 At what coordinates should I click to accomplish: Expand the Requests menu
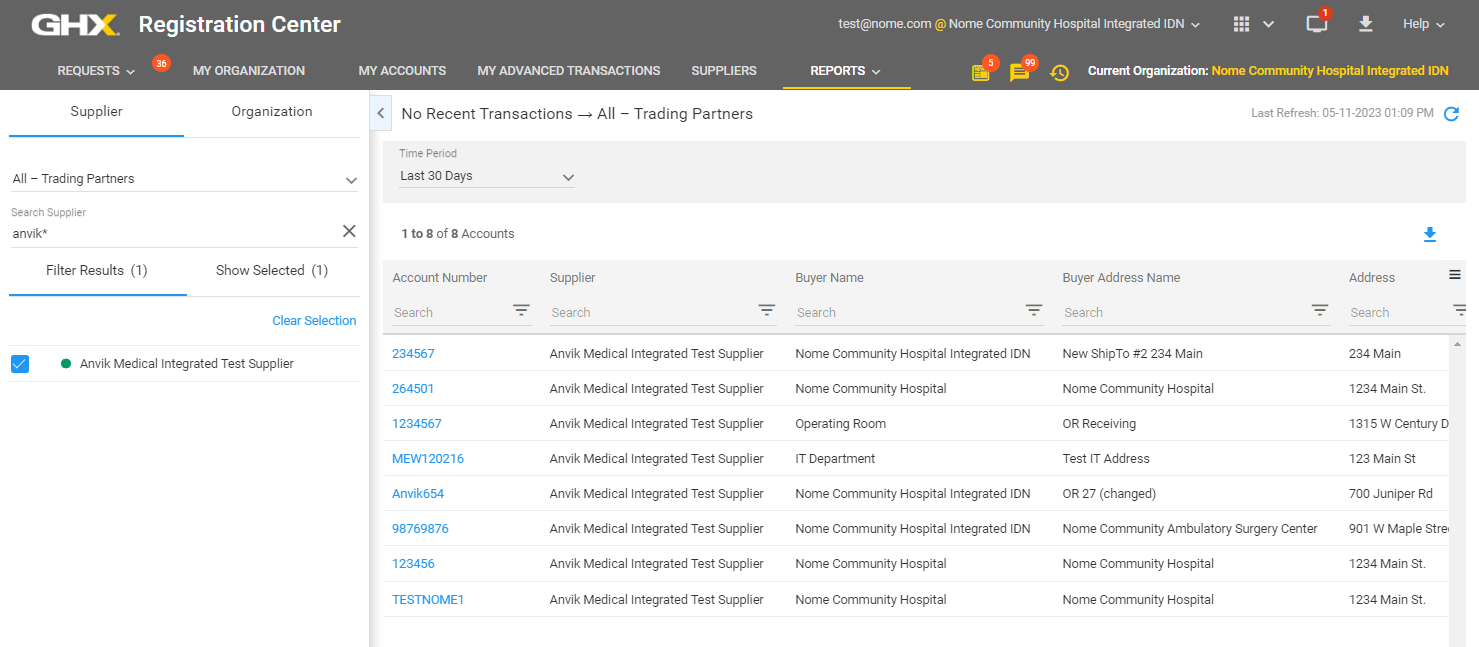pyautogui.click(x=95, y=71)
